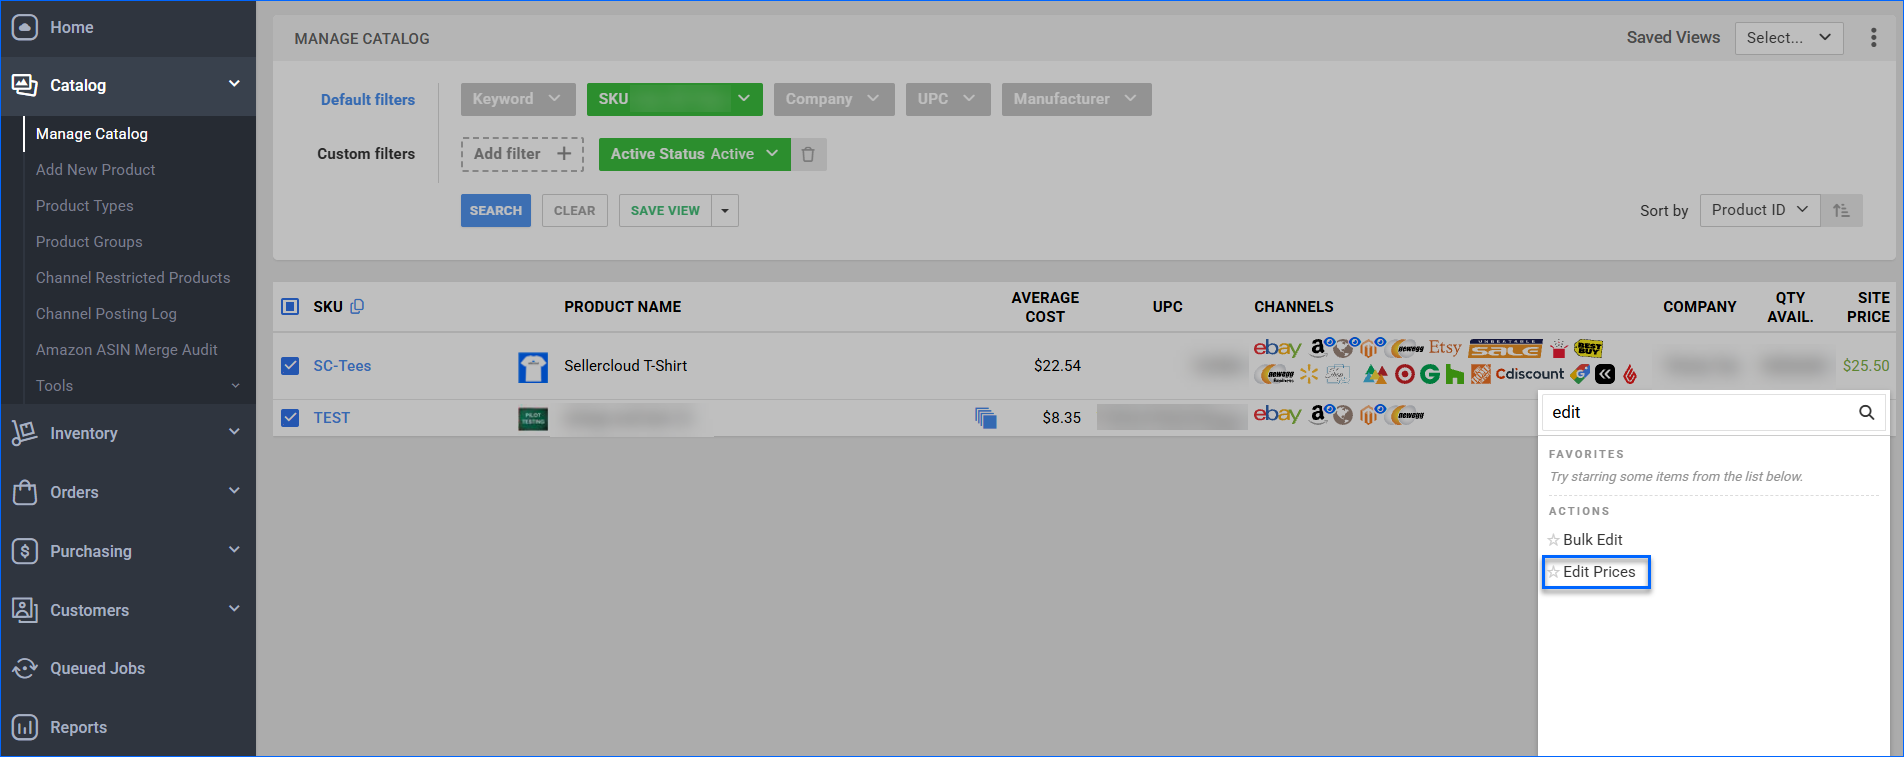Select Edit Prices from the actions list

(x=1598, y=572)
